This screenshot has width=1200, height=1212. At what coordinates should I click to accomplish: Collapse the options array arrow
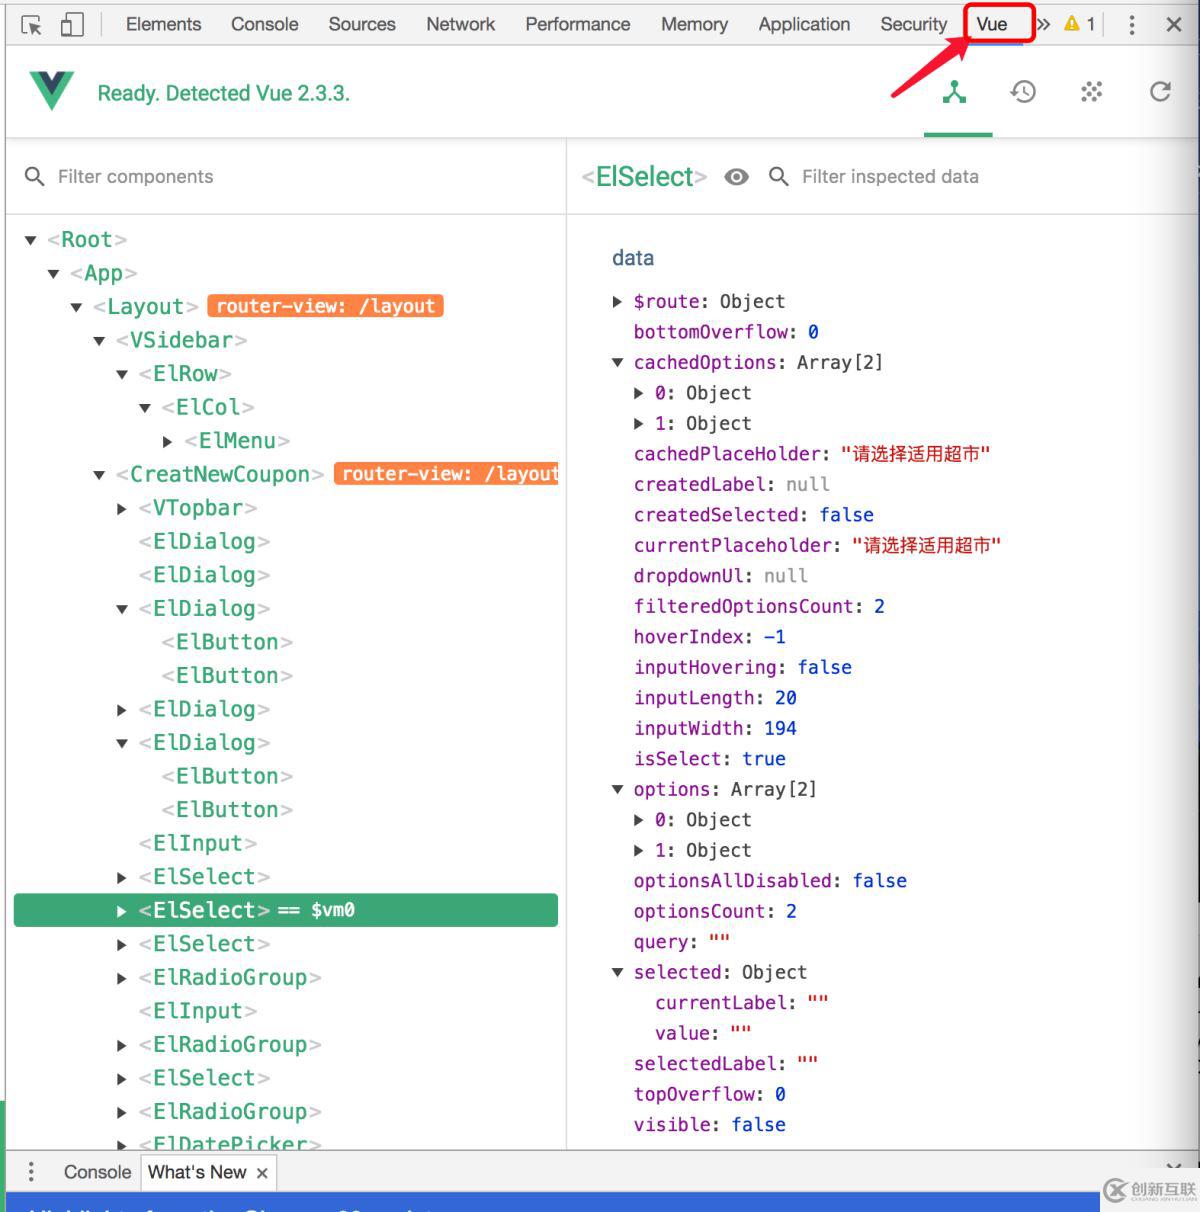[617, 789]
